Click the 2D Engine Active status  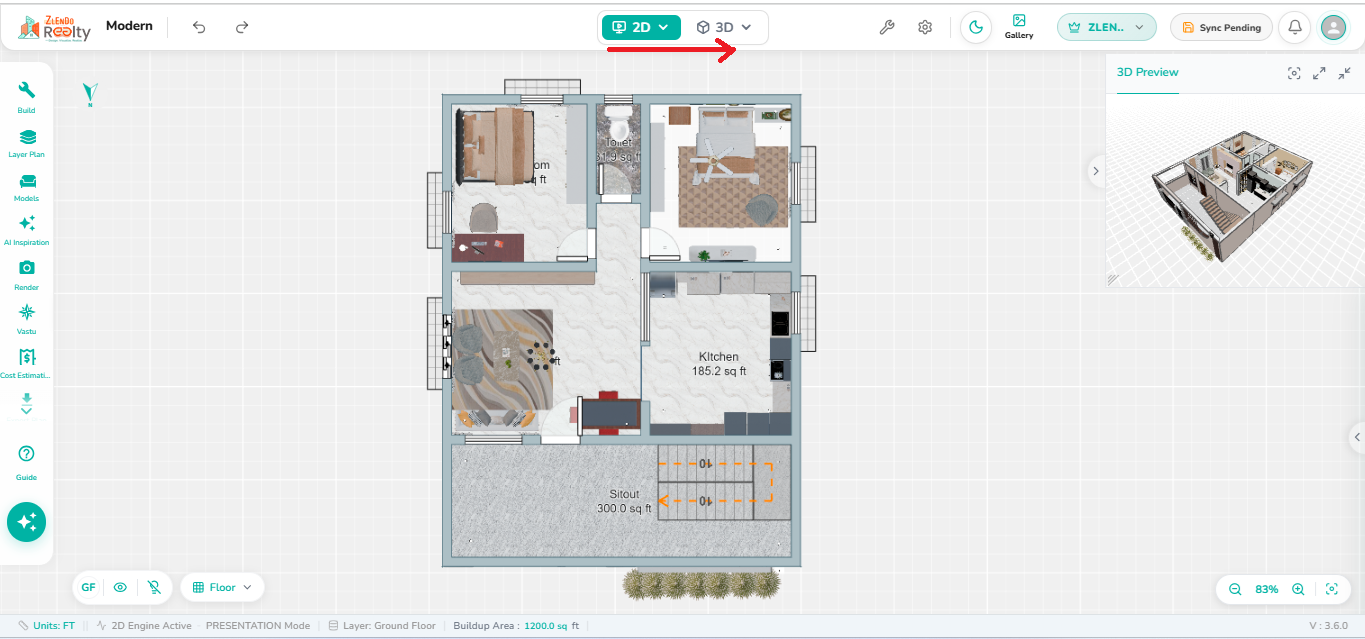[x=143, y=625]
